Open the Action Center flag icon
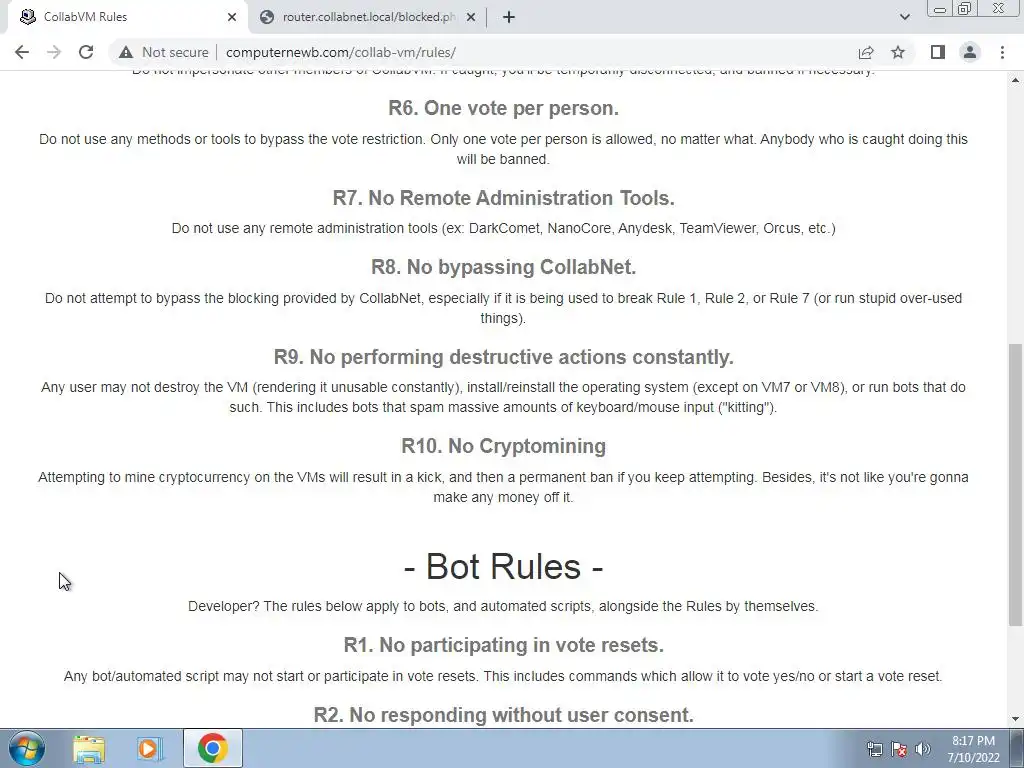Screen dimensions: 1024x768 point(899,749)
